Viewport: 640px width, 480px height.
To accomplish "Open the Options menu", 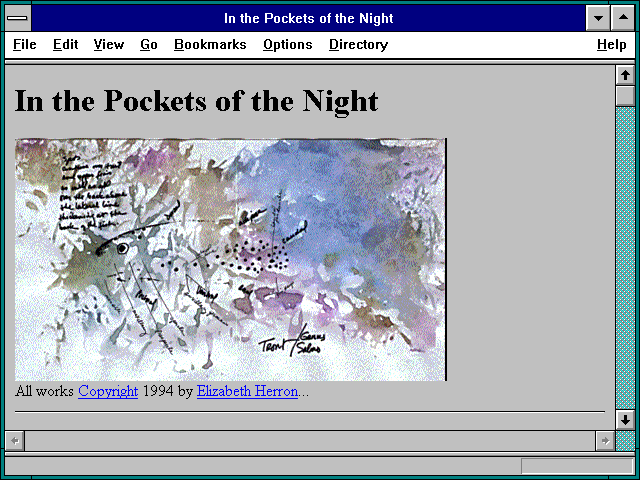I will click(x=288, y=44).
